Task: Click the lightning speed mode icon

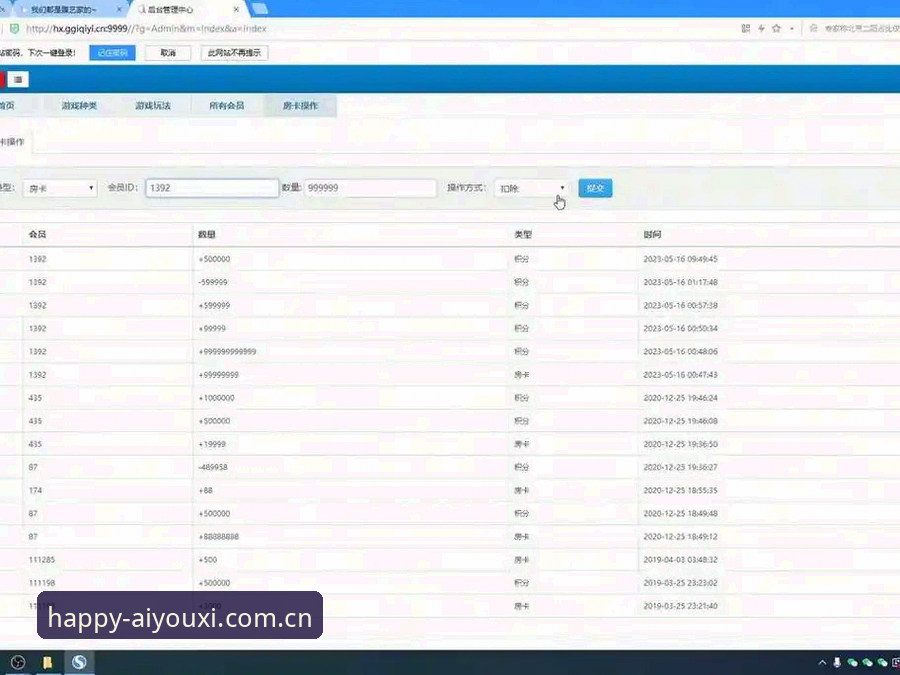Action: point(761,28)
